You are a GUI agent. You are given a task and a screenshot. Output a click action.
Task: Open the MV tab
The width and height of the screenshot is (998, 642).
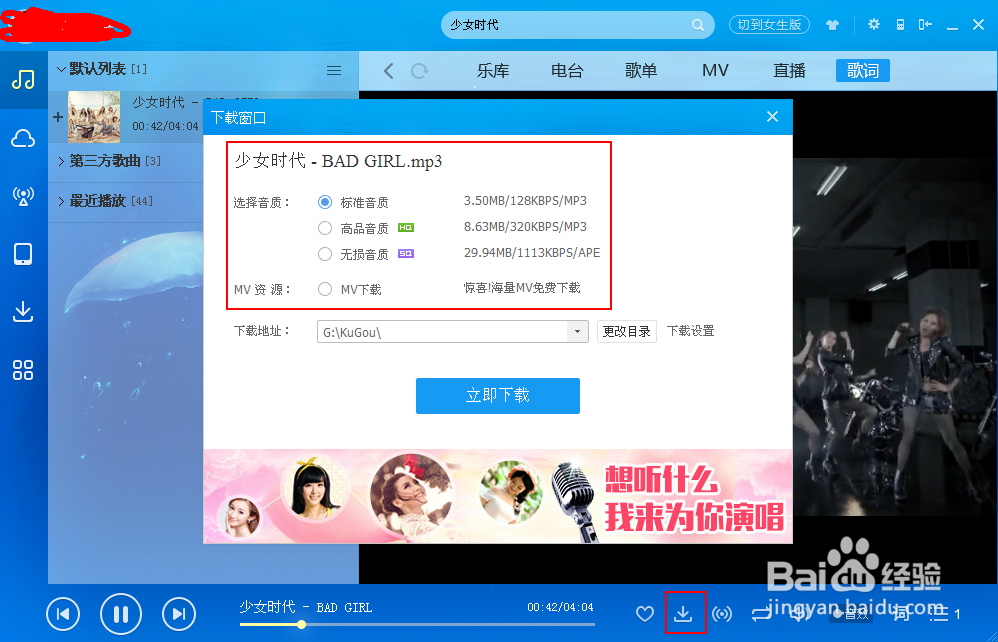pyautogui.click(x=715, y=71)
